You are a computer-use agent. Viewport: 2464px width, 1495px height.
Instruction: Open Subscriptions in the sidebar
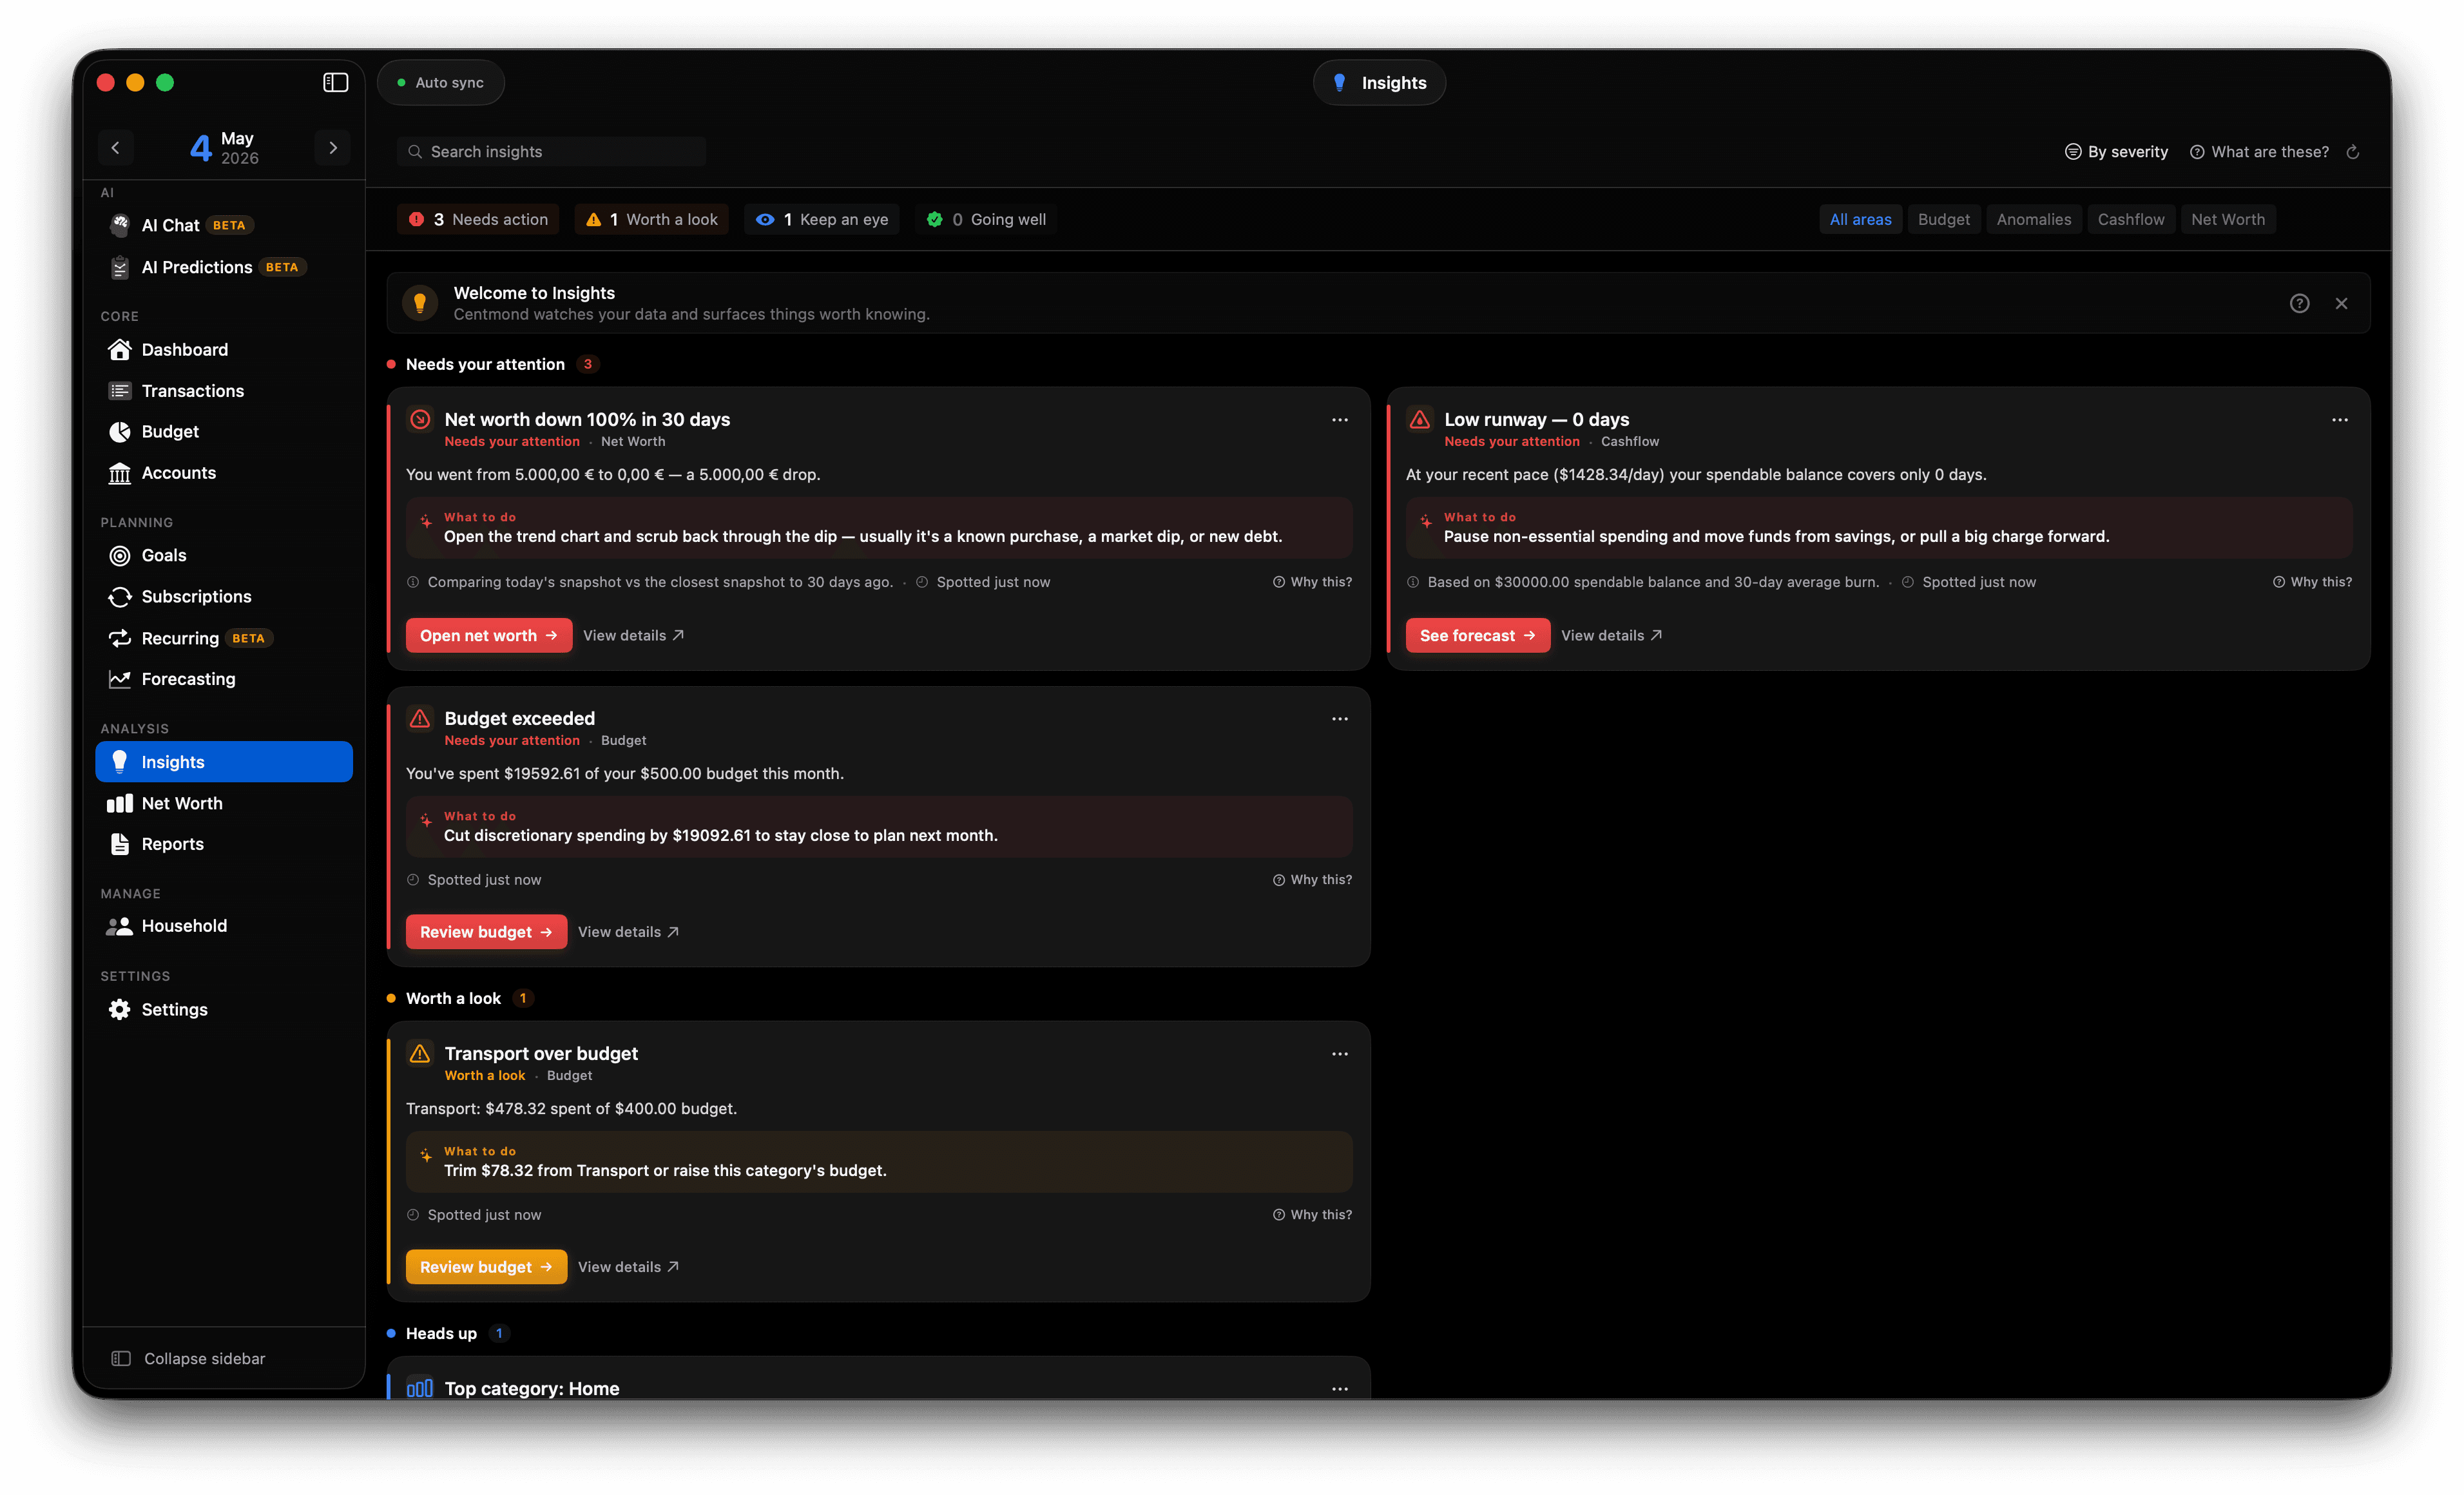point(224,596)
